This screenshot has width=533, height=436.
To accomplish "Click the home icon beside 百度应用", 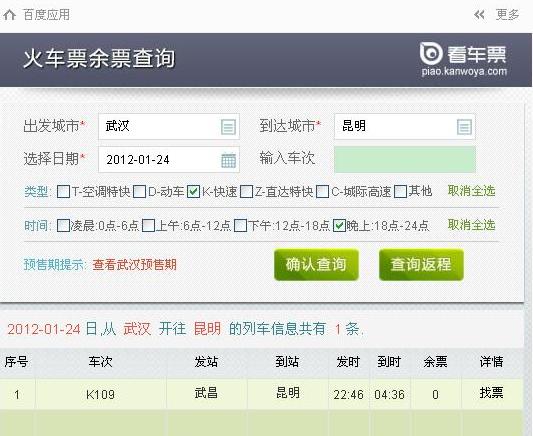I will pos(9,15).
